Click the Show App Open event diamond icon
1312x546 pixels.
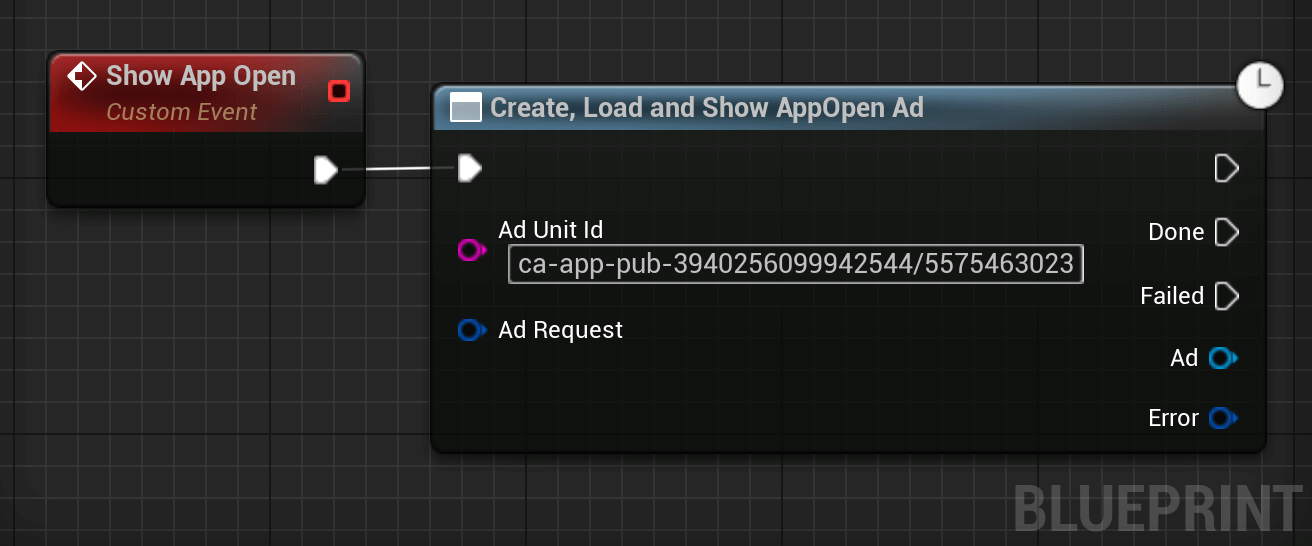(81, 76)
